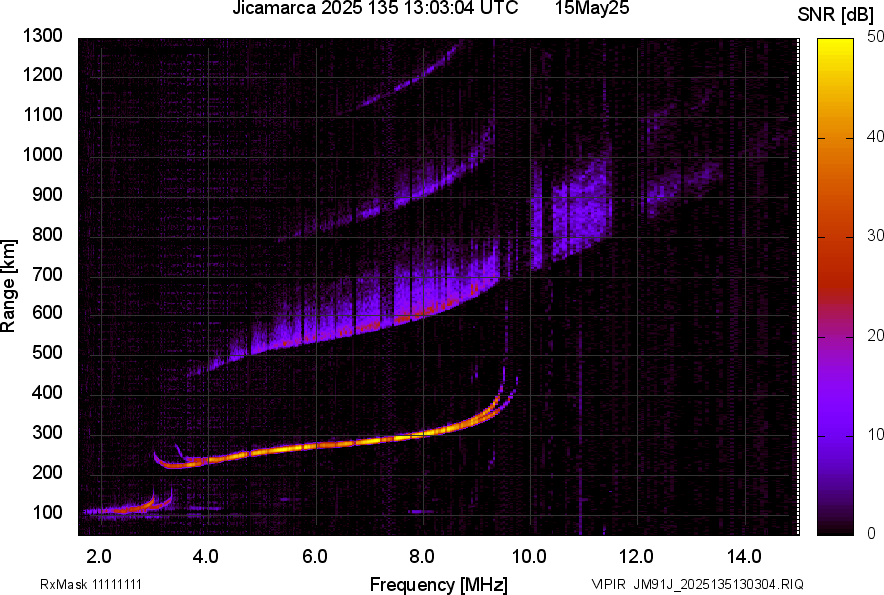Click the 'RxMask 11111111' footer text
The width and height of the screenshot is (884, 595).
[x=91, y=584]
